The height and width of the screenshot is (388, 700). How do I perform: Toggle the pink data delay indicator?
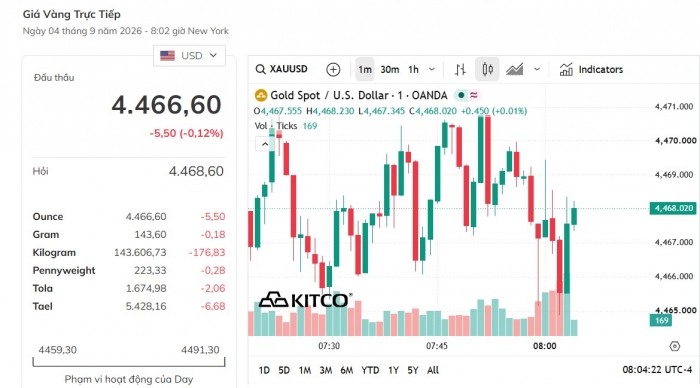tap(474, 95)
